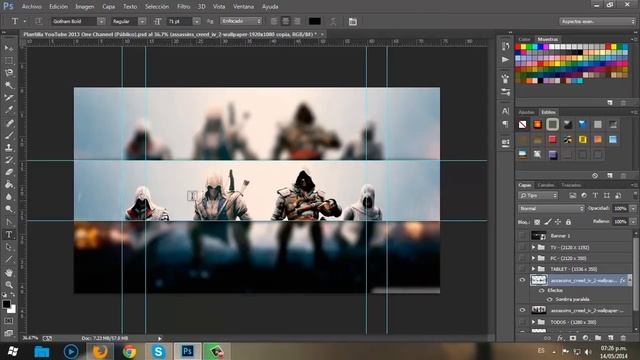Click the black text color swatch

click(x=315, y=21)
